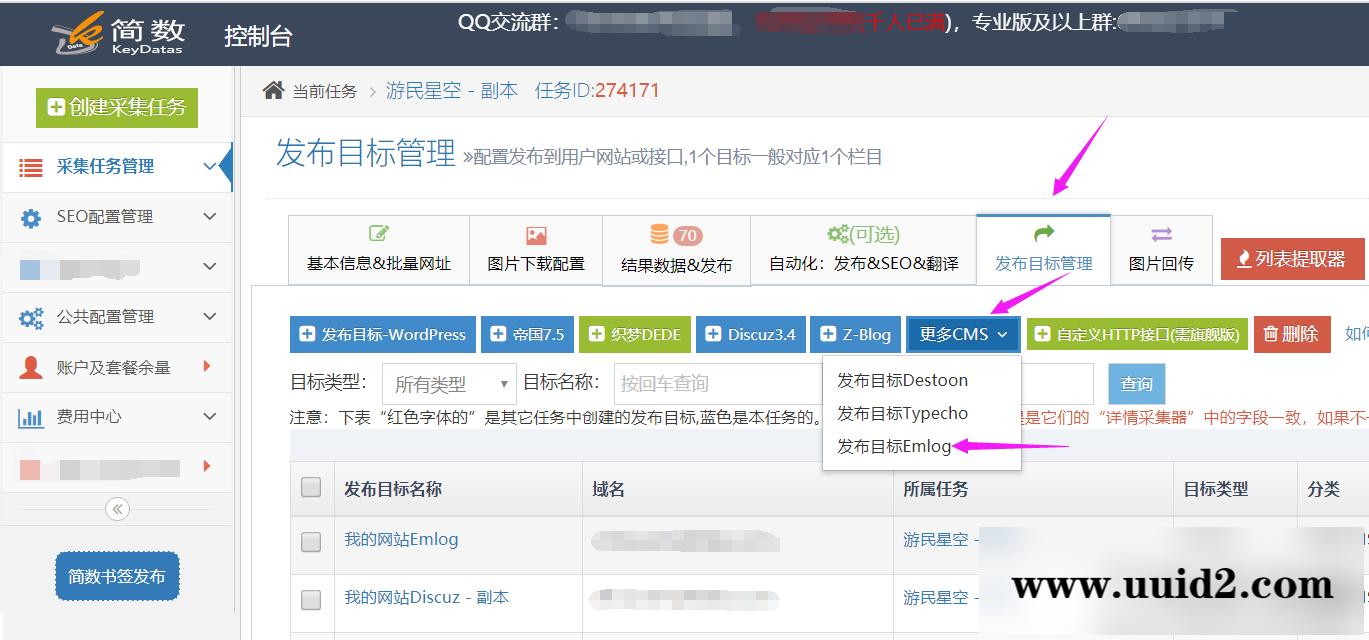Select 发布目标Emlog from dropdown menu
The height and width of the screenshot is (640, 1369).
pos(894,447)
